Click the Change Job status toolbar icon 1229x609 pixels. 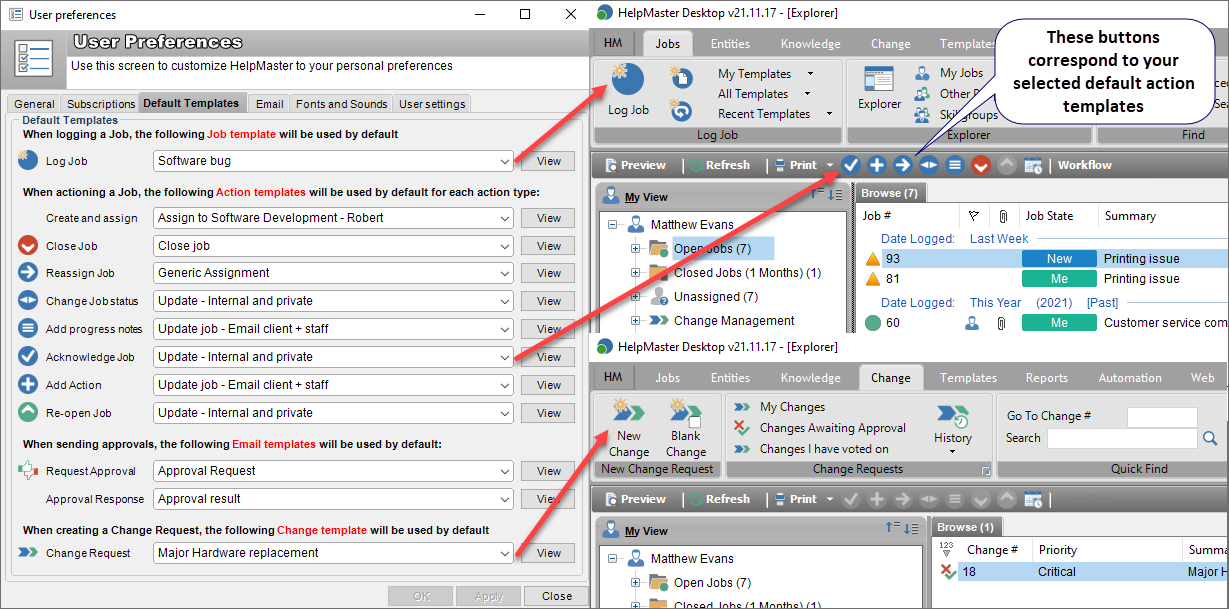click(x=929, y=165)
